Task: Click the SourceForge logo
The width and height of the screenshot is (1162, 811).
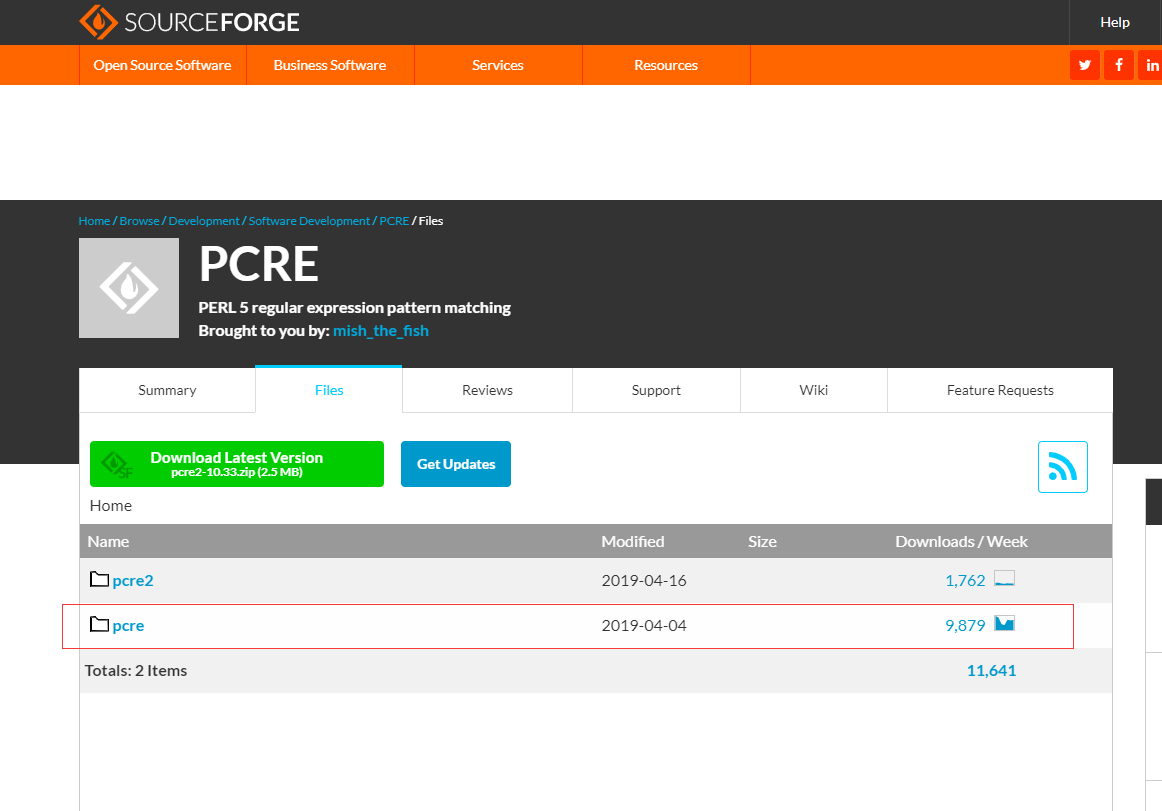Action: pyautogui.click(x=190, y=21)
